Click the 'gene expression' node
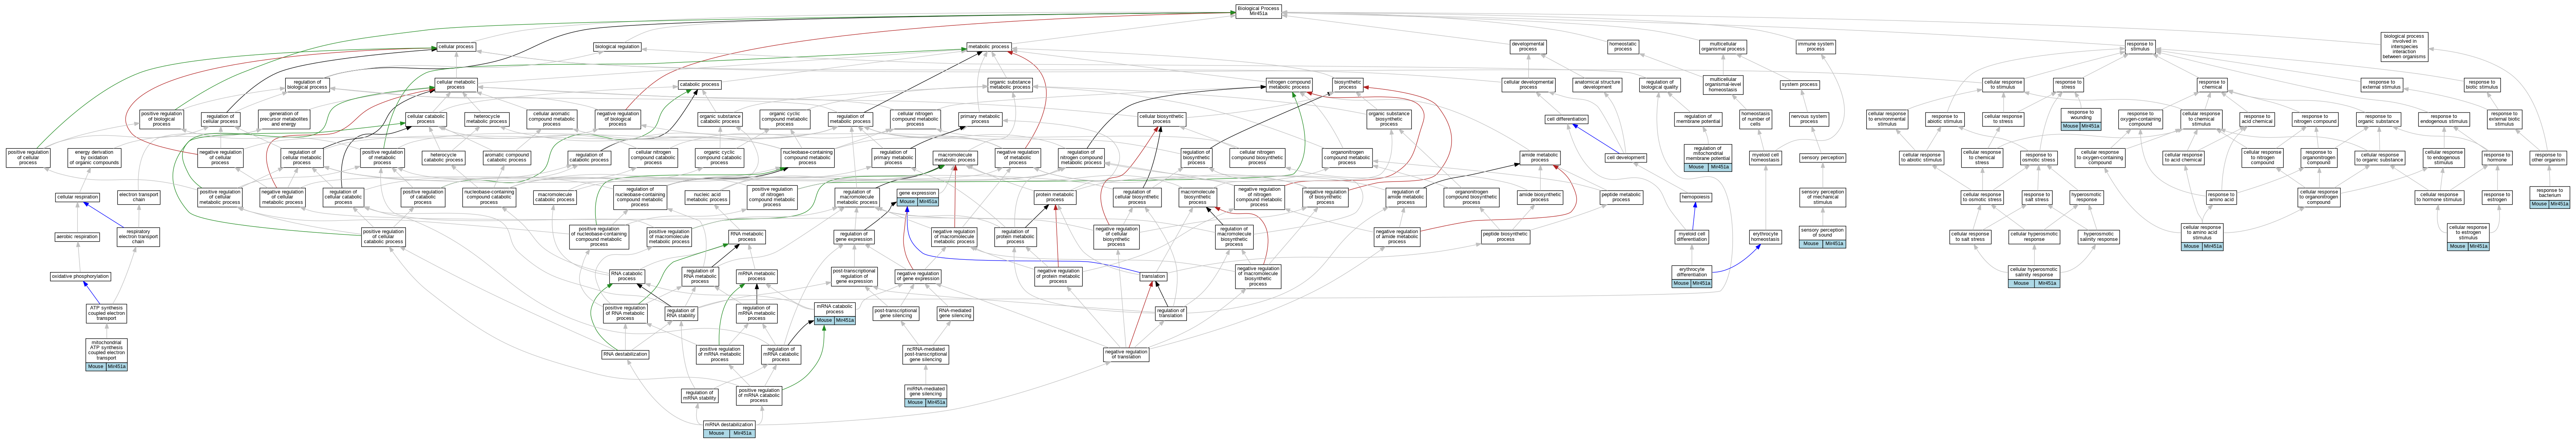The height and width of the screenshot is (442, 2576). coord(917,196)
